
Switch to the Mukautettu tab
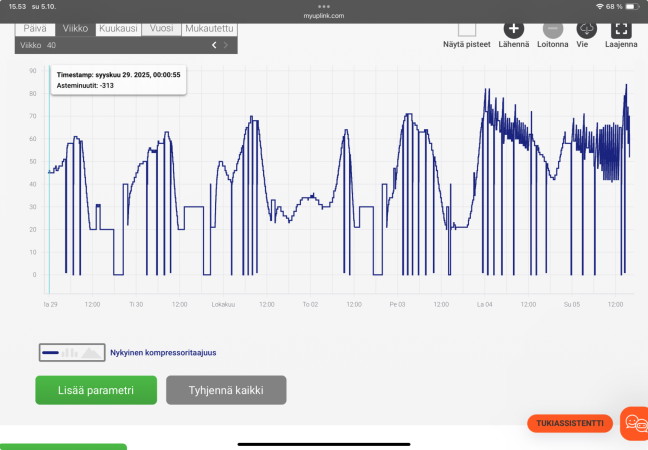(210, 29)
